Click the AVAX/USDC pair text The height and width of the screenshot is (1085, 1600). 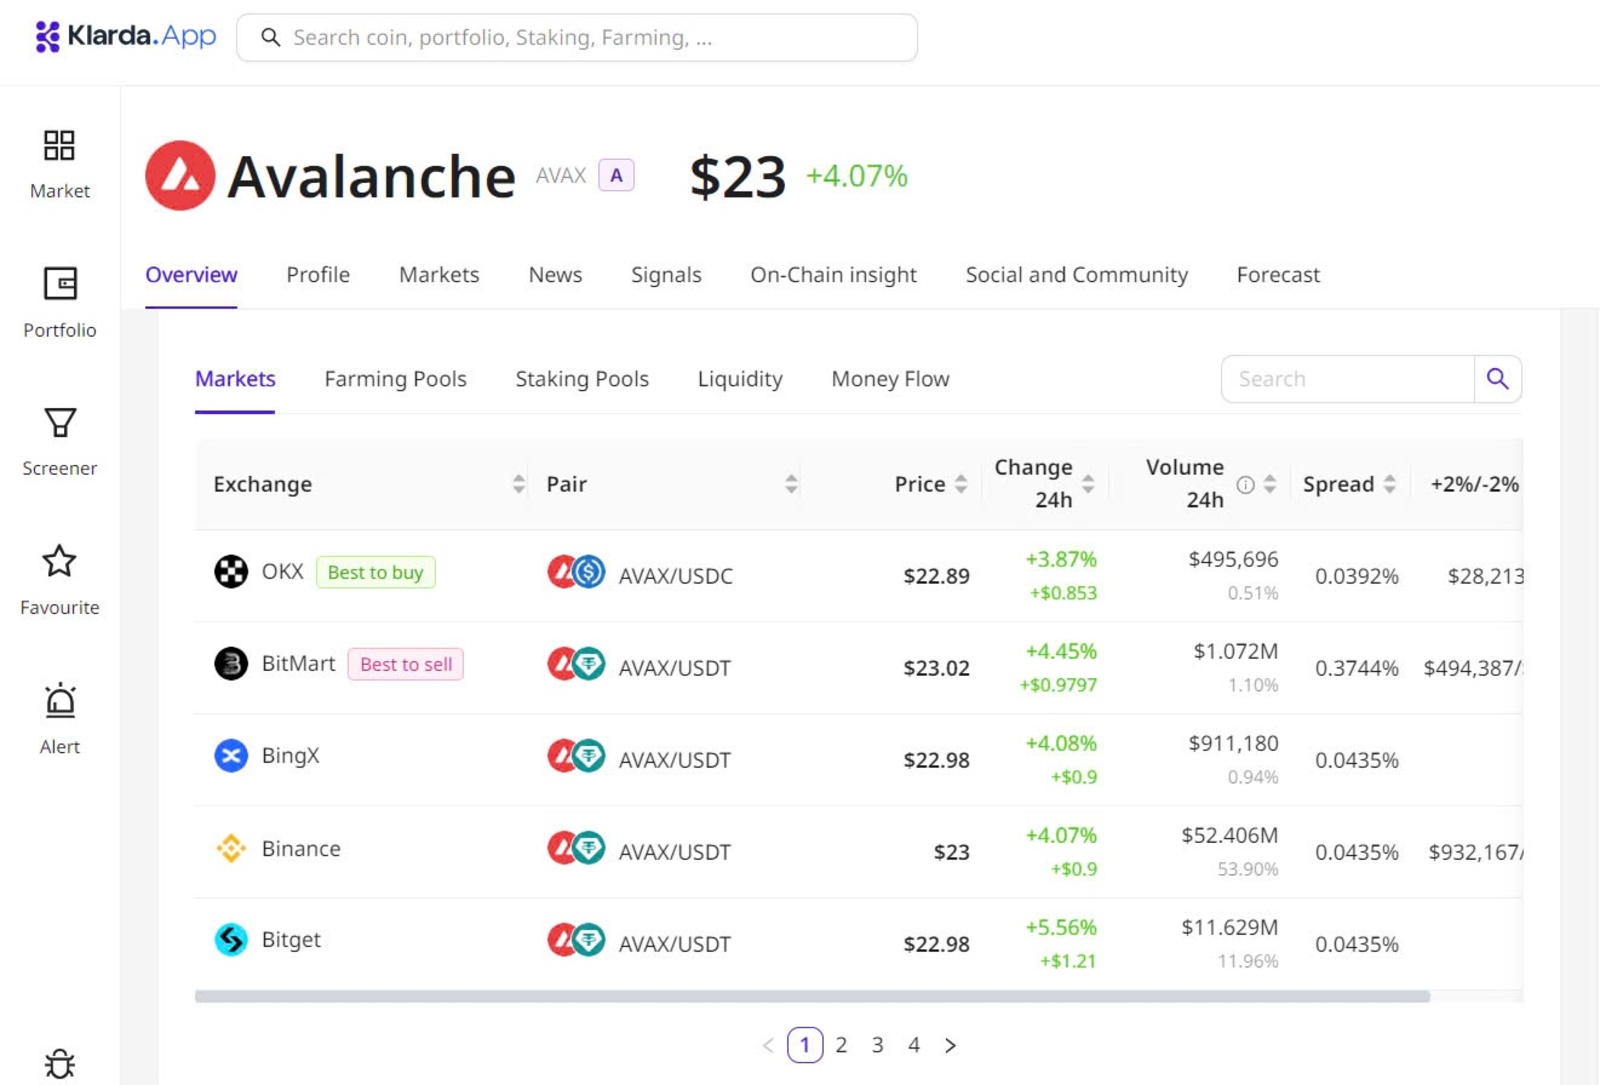[x=675, y=576]
